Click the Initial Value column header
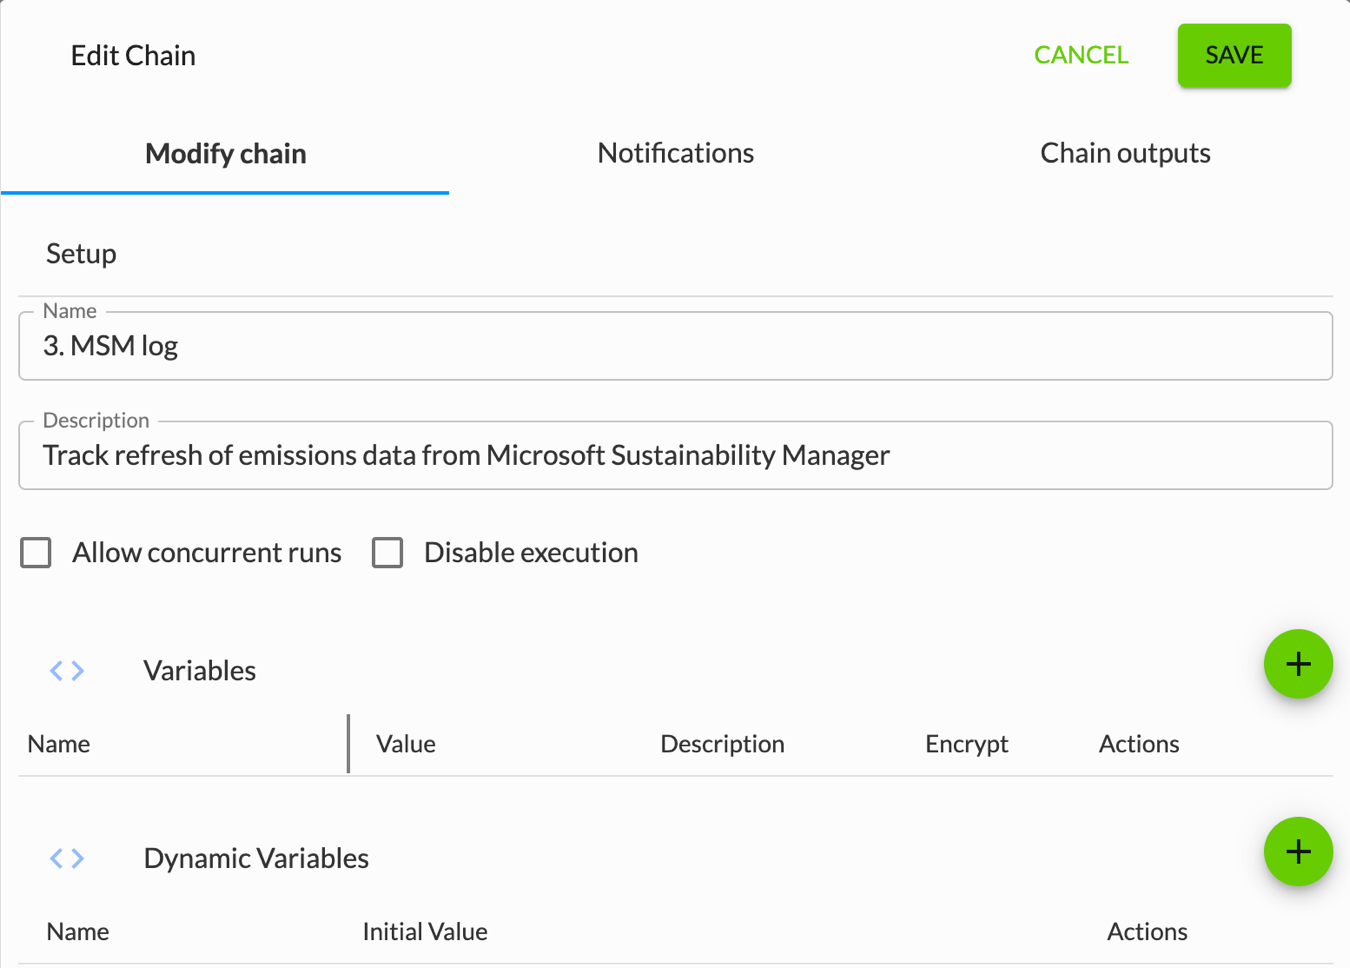1350x968 pixels. (x=425, y=932)
